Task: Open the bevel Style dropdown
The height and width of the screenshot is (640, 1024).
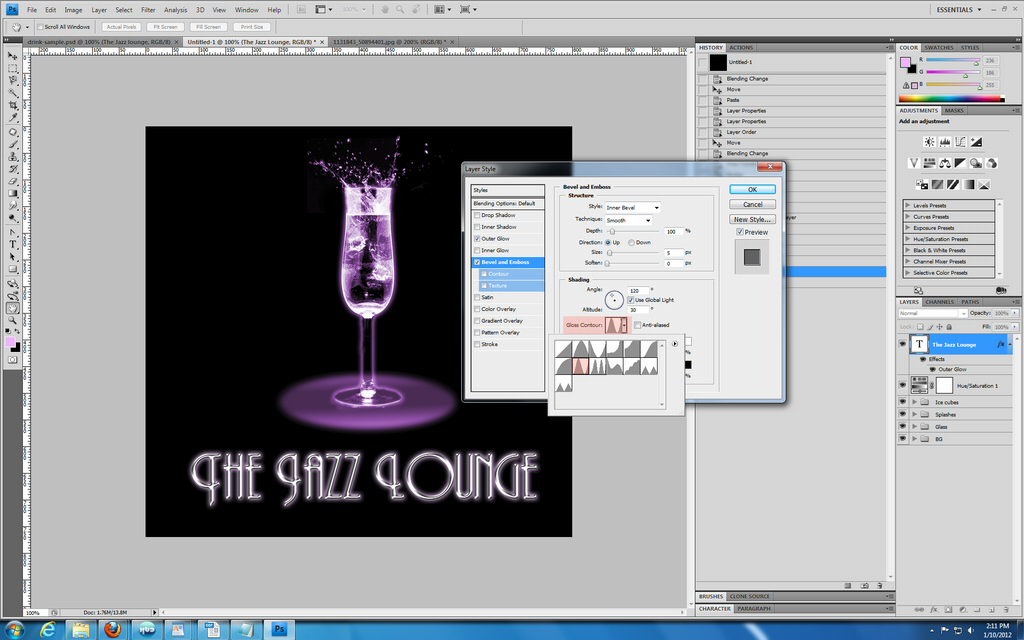Action: pos(632,208)
